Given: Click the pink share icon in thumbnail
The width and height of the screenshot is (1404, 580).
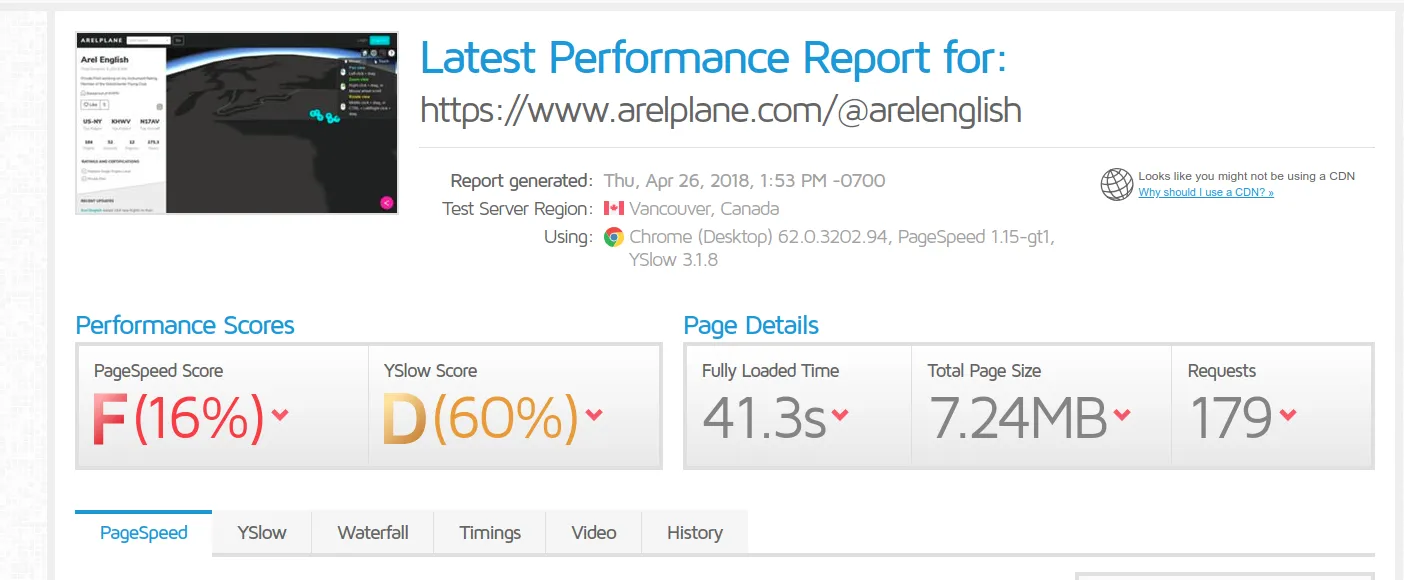Looking at the screenshot, I should (x=386, y=203).
